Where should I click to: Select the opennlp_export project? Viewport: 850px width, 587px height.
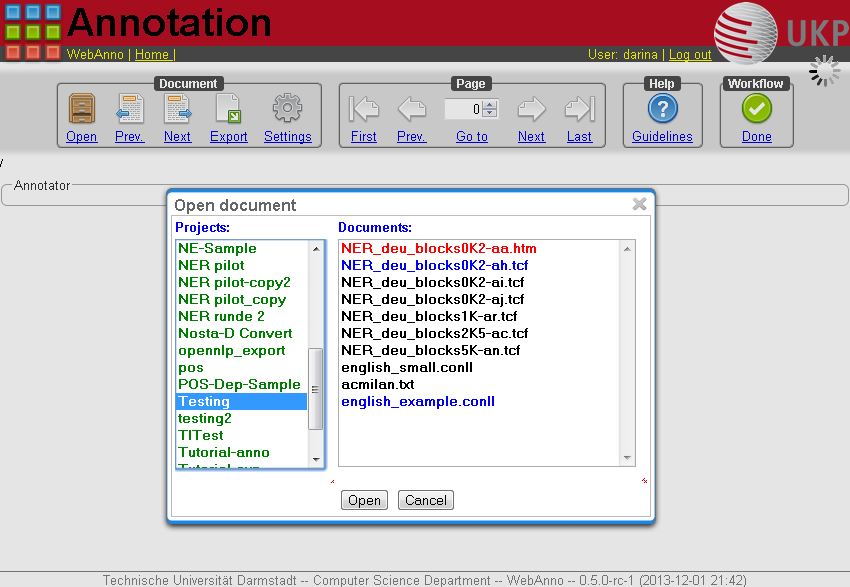pyautogui.click(x=242, y=350)
